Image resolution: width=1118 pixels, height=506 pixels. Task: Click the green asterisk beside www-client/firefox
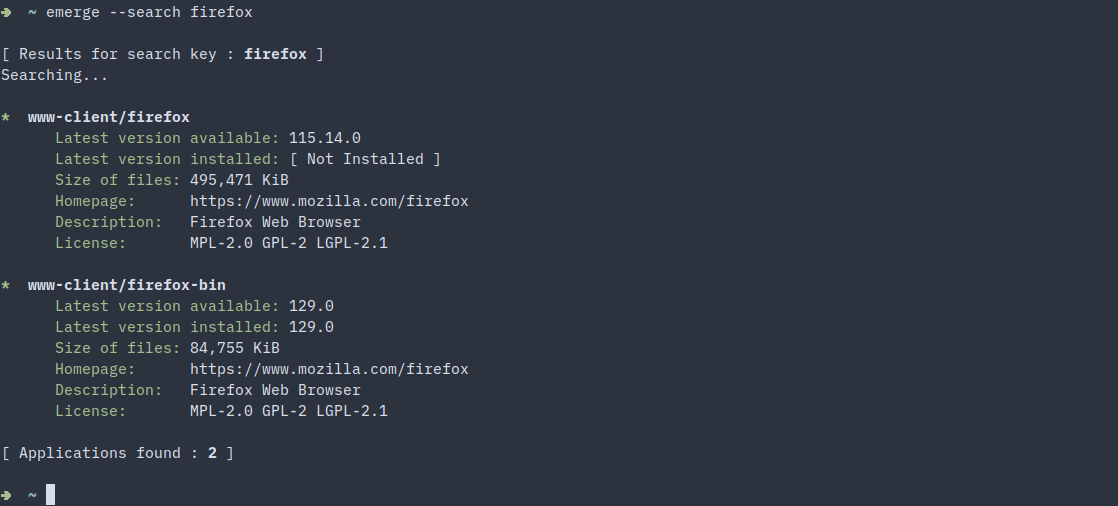click(6, 117)
